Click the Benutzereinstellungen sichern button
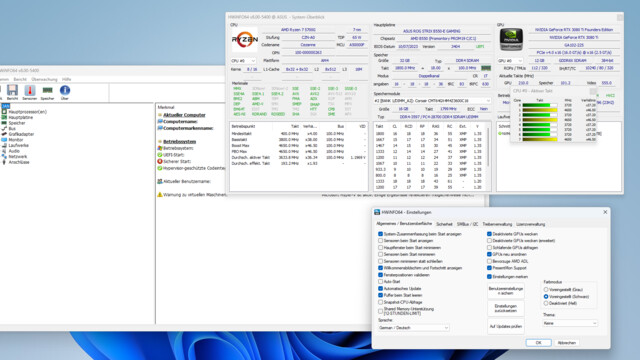 506,291
